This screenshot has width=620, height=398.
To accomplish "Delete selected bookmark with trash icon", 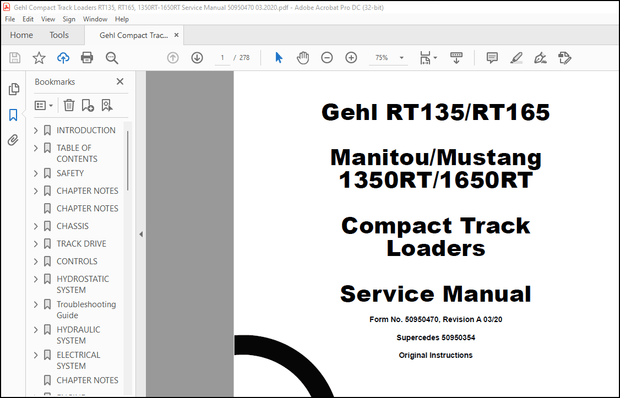I will 69,105.
